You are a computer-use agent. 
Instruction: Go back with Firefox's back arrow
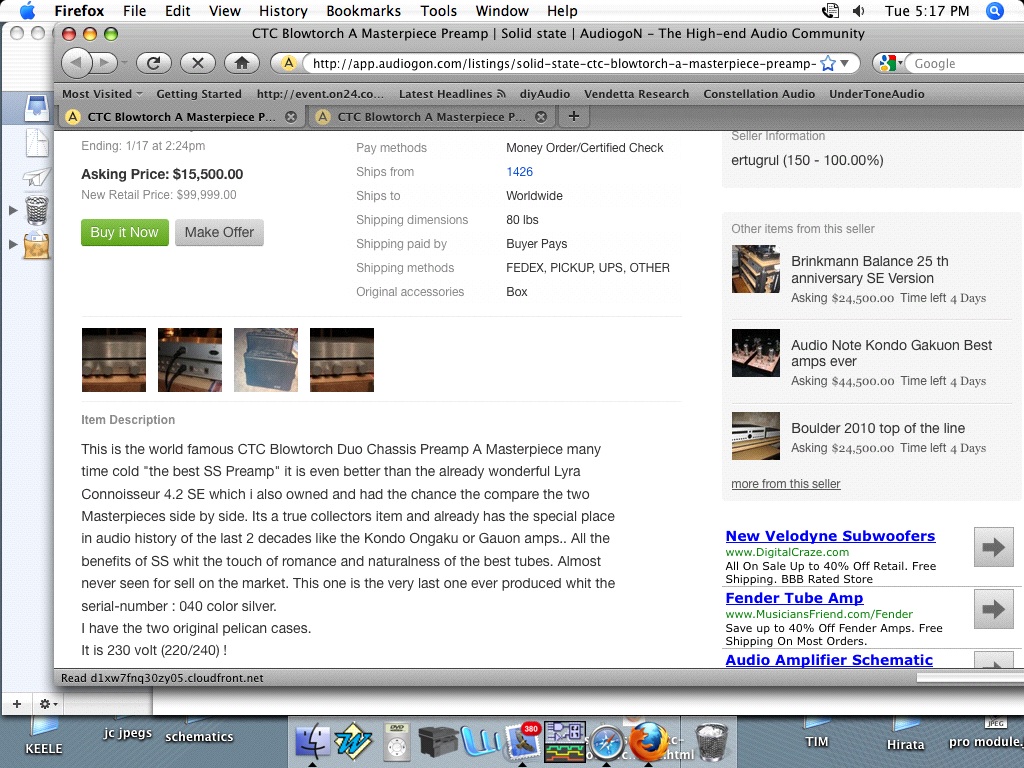point(76,63)
